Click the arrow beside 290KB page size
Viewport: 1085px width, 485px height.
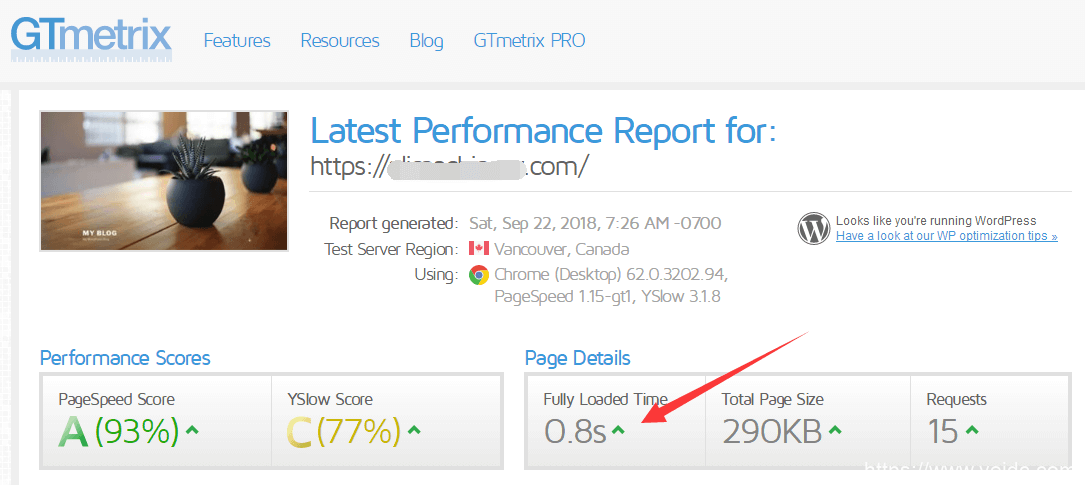(x=835, y=431)
